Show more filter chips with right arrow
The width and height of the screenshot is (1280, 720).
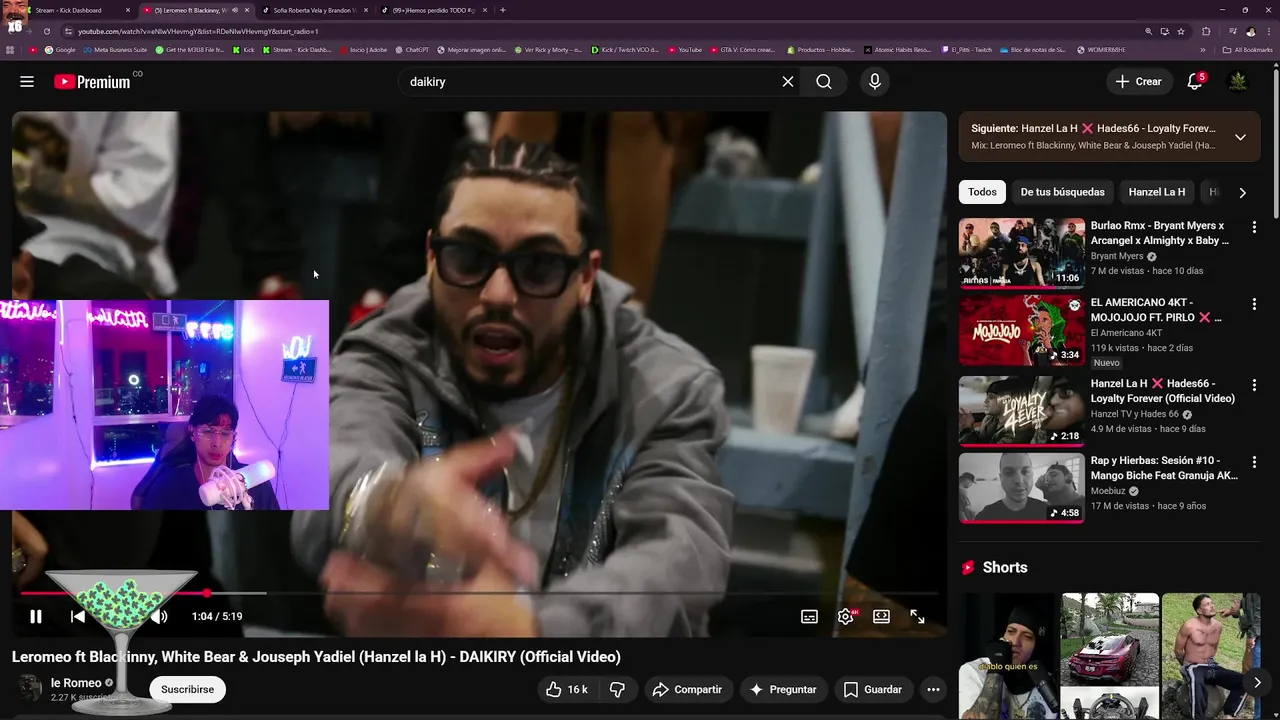tap(1242, 192)
